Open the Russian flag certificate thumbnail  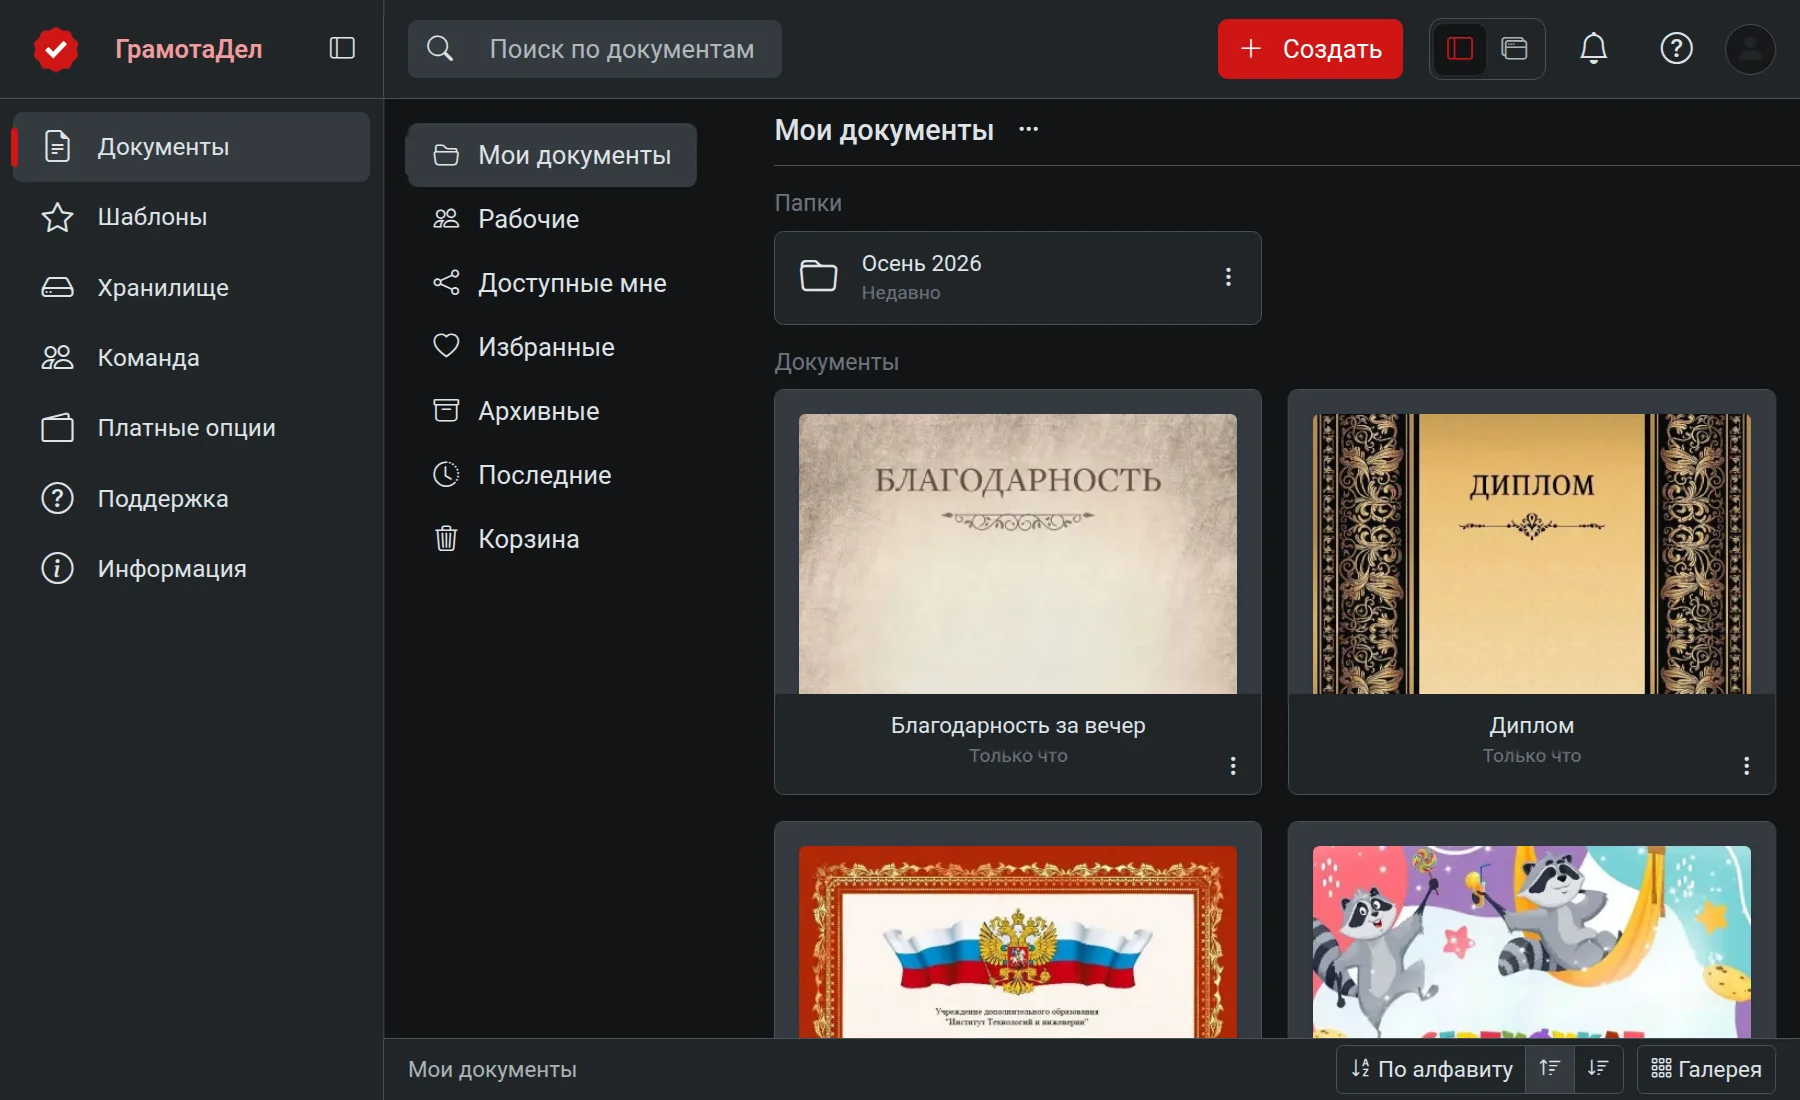pyautogui.click(x=1017, y=942)
